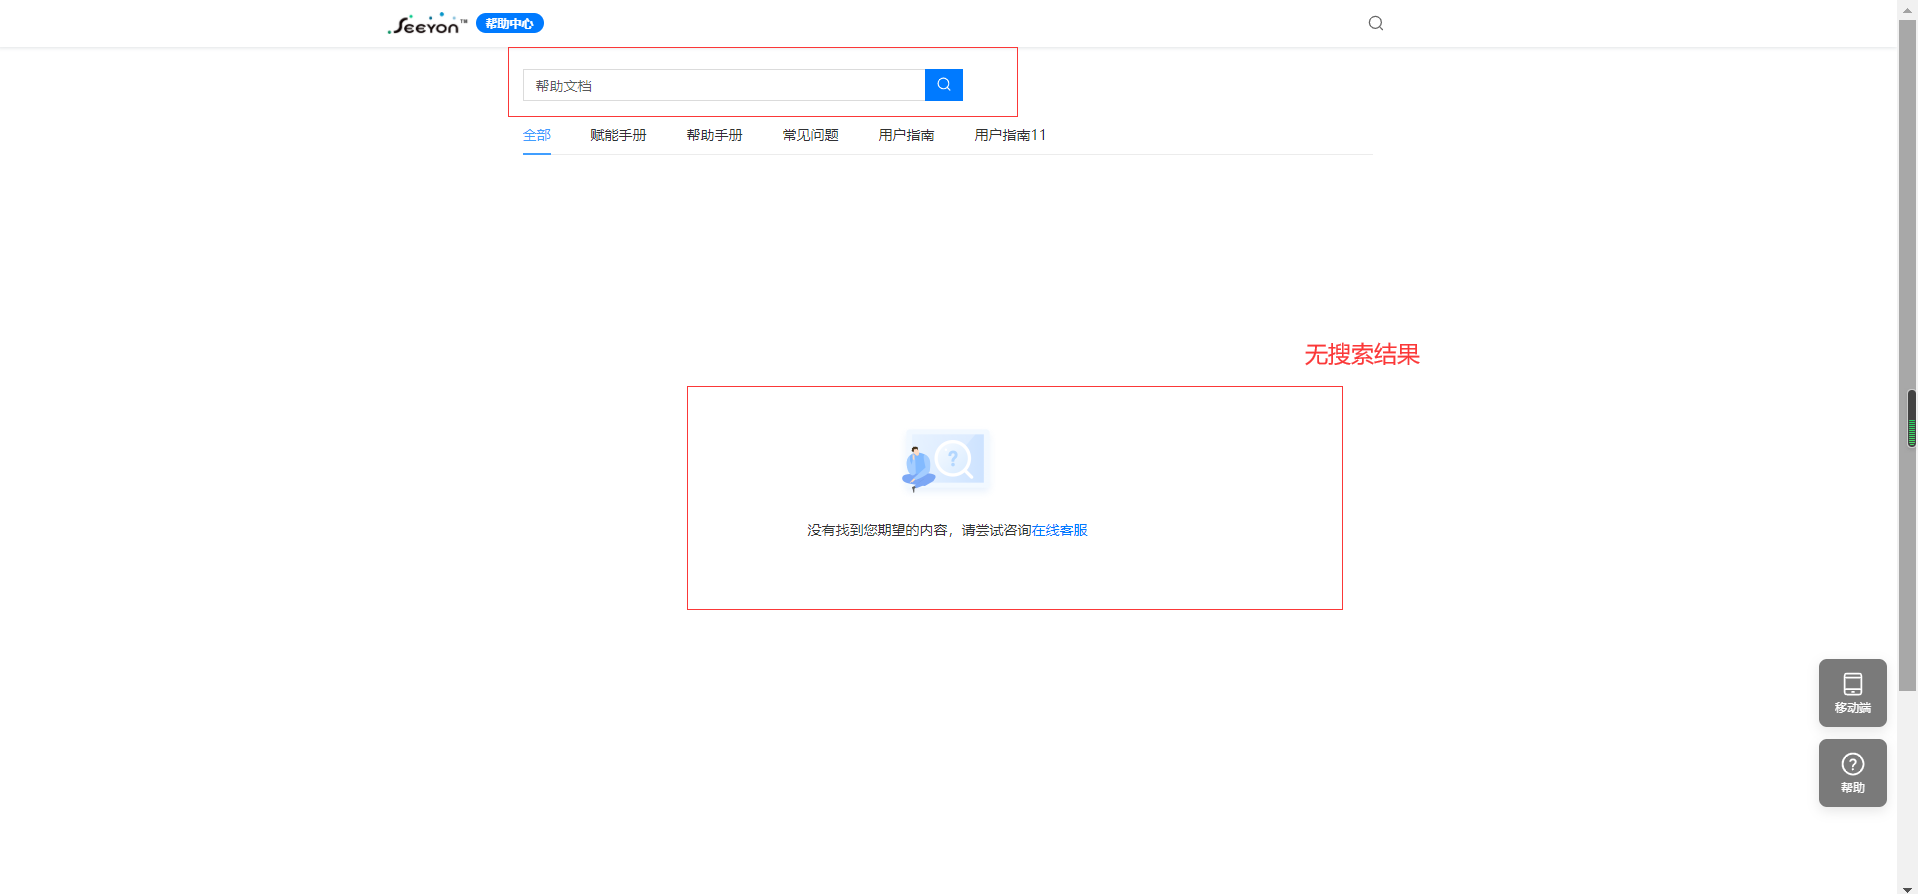This screenshot has height=894, width=1918.
Task: Open the 常见问题 tab
Action: [x=810, y=135]
